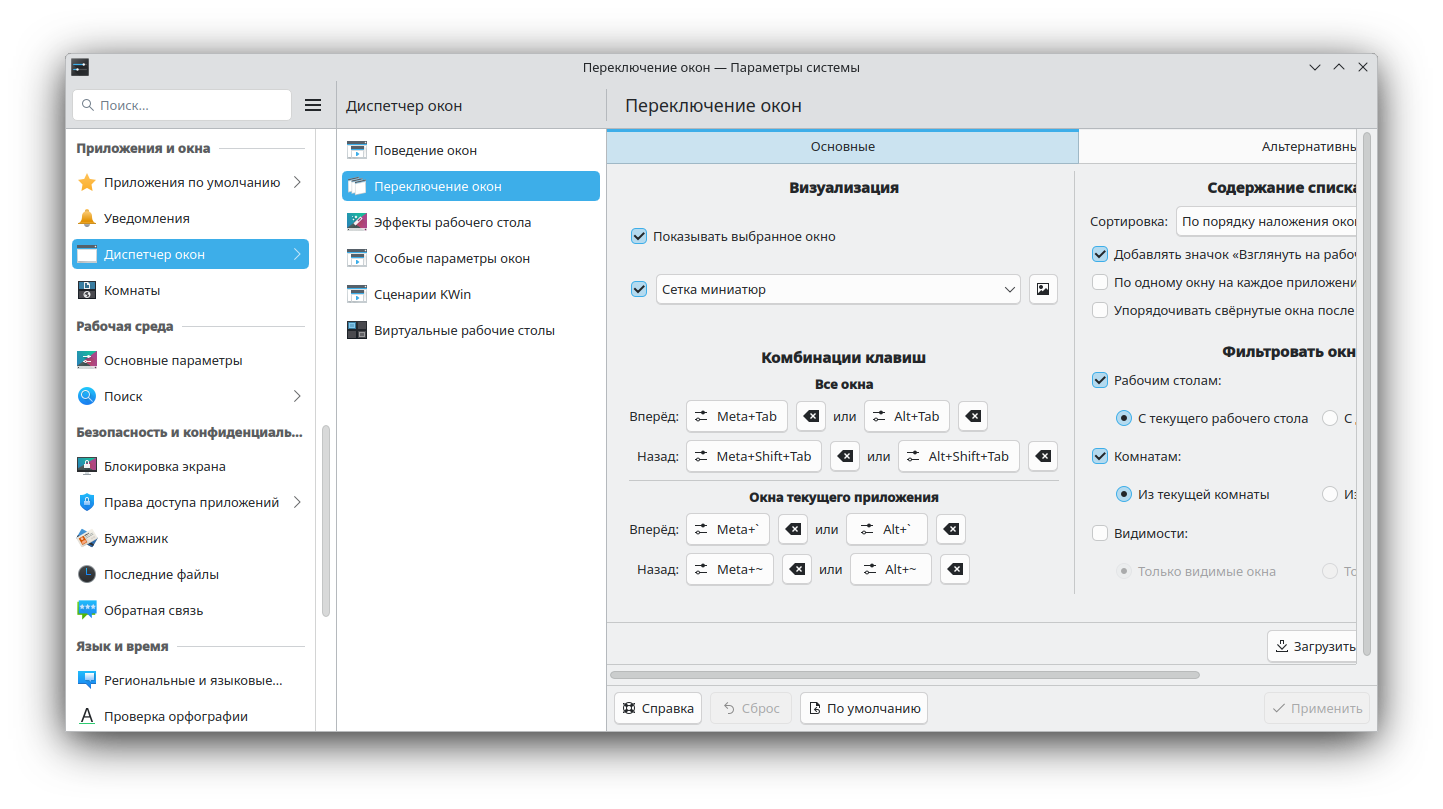Toggle Добавлять значок «Взглянуть на рабочий стол»

point(1100,254)
